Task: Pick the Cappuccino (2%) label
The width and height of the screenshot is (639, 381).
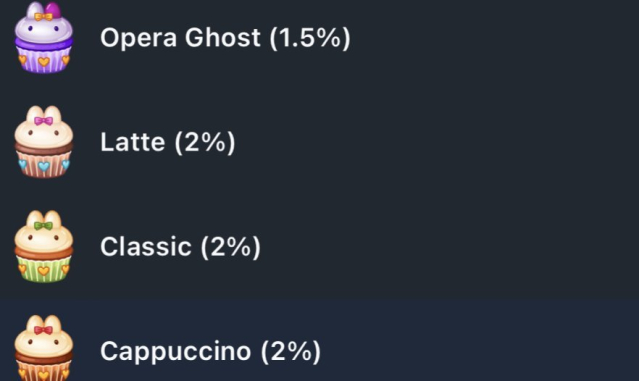Action: click(x=211, y=351)
